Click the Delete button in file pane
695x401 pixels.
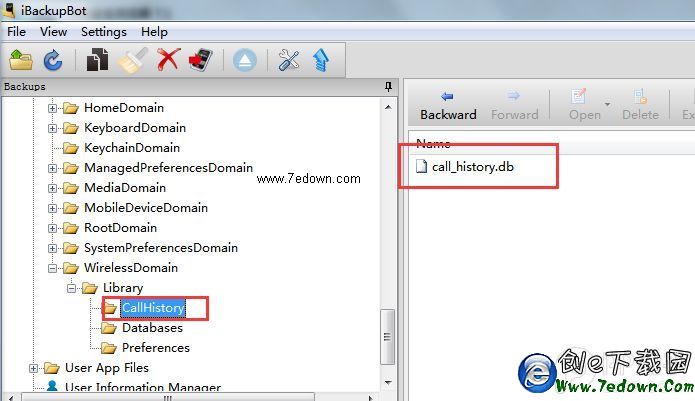[640, 105]
